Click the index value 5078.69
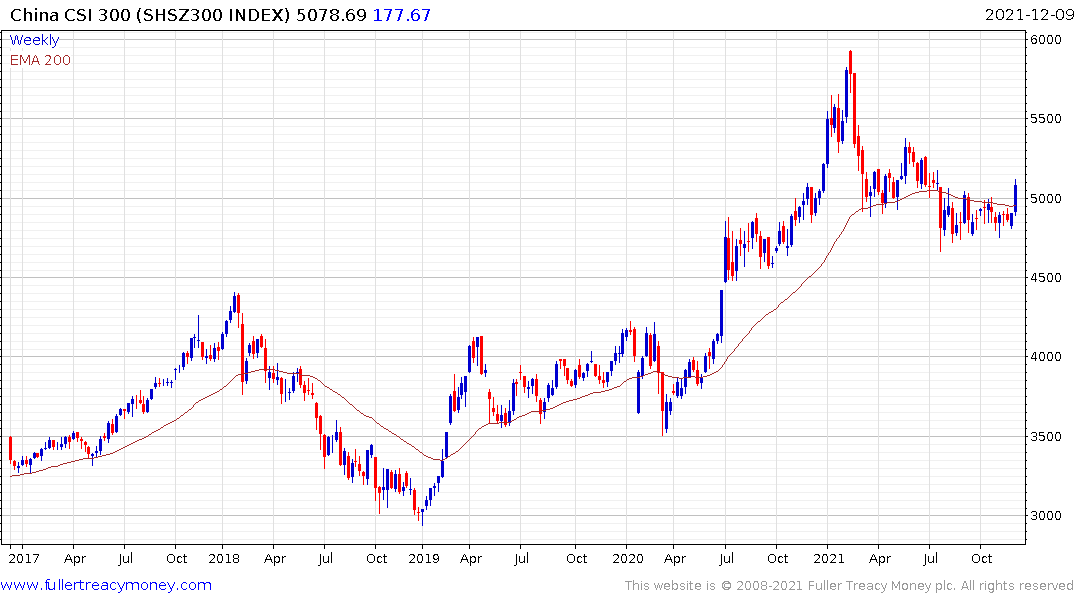 click(331, 15)
